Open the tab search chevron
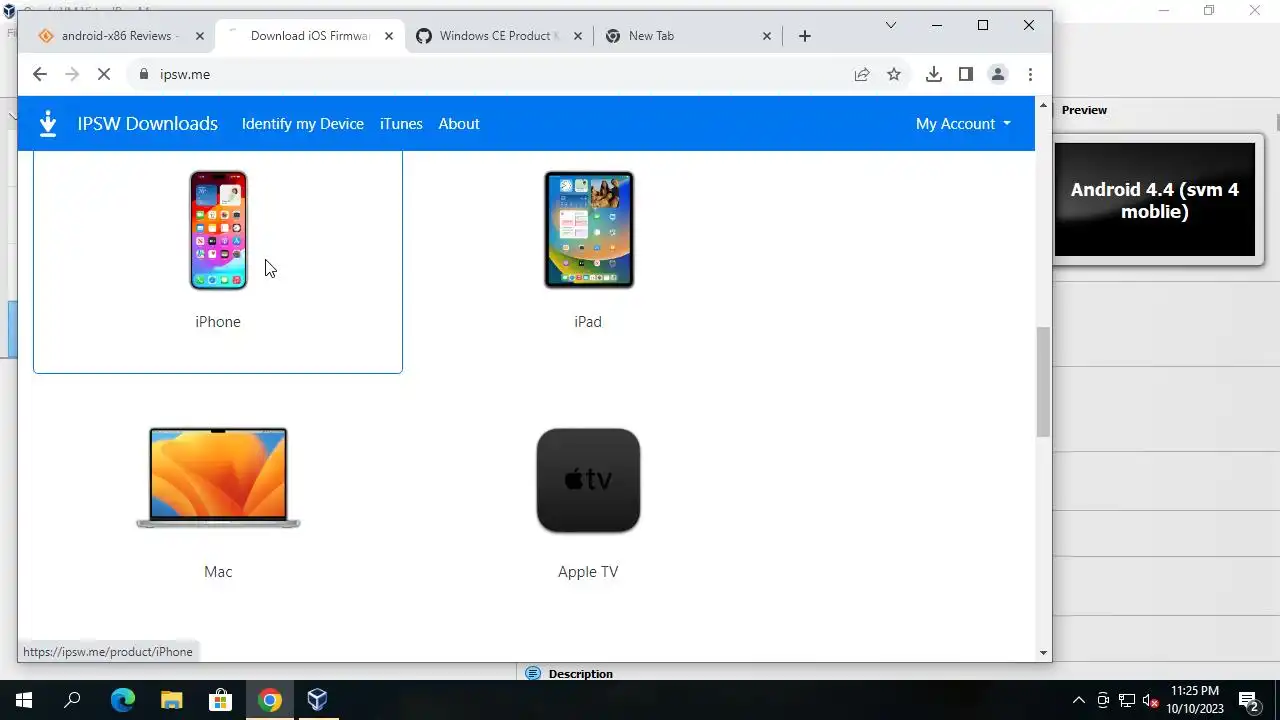Viewport: 1280px width, 720px height. [891, 25]
